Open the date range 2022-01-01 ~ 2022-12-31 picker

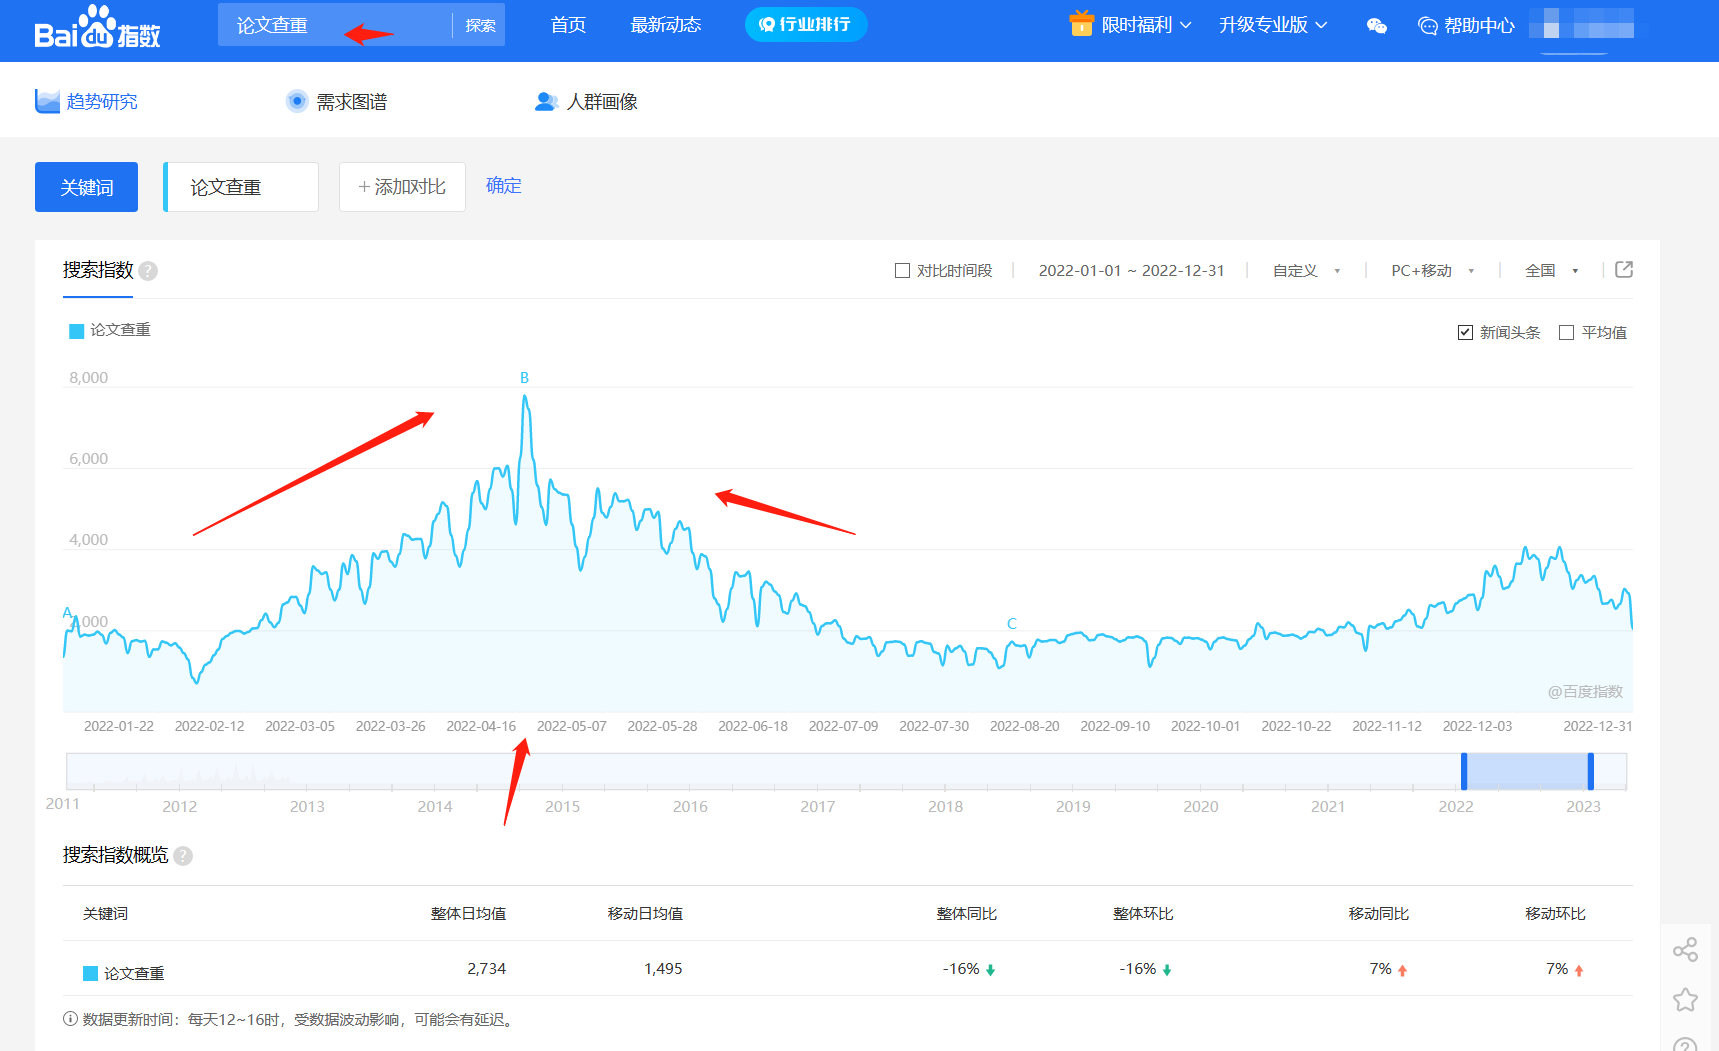click(1131, 271)
